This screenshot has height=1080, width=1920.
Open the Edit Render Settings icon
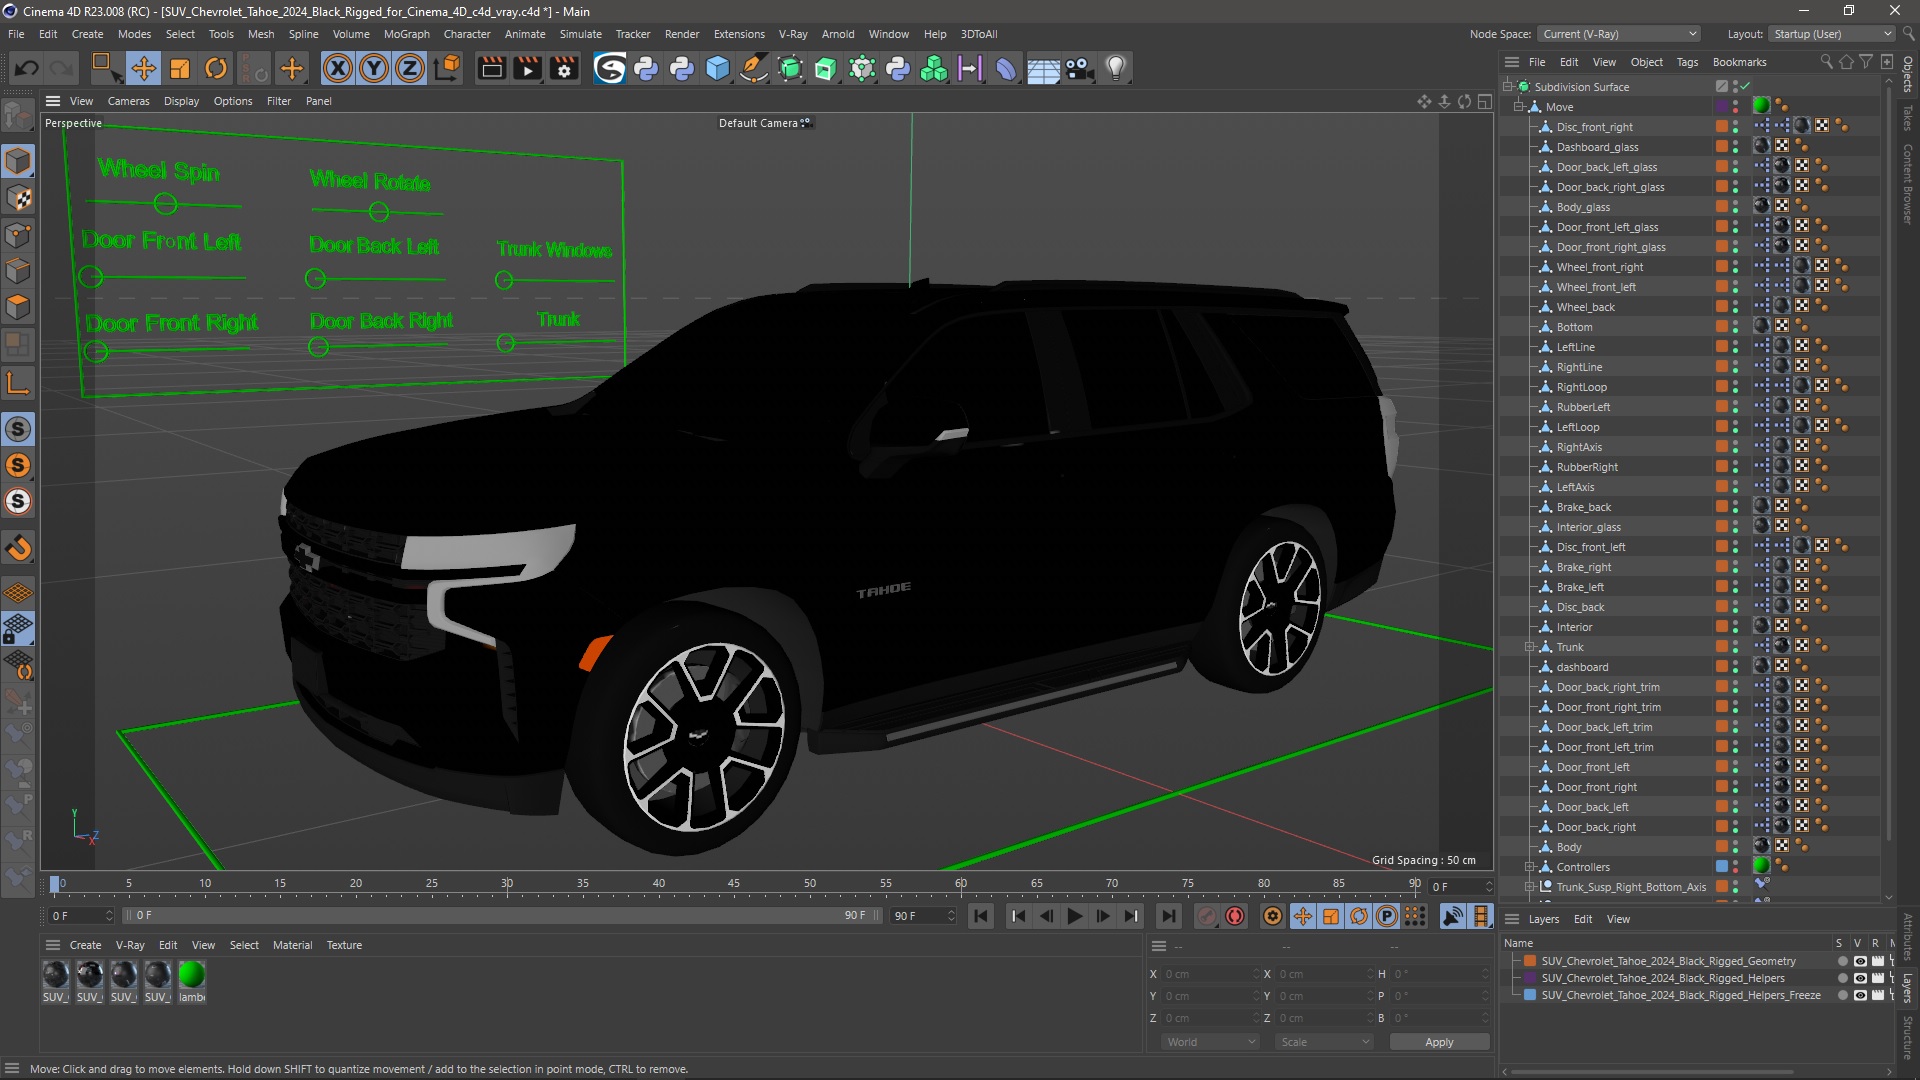(x=565, y=68)
